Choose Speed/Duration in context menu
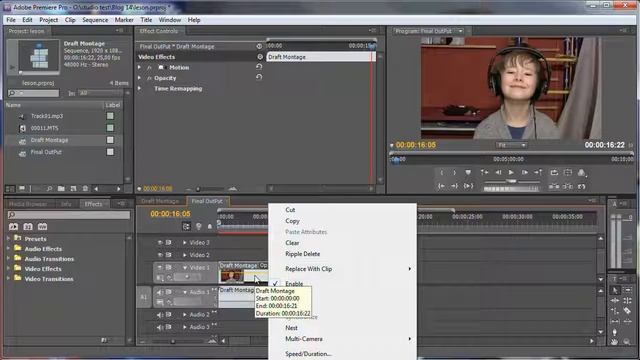Screen dimensions: 640x360 (x=308, y=354)
